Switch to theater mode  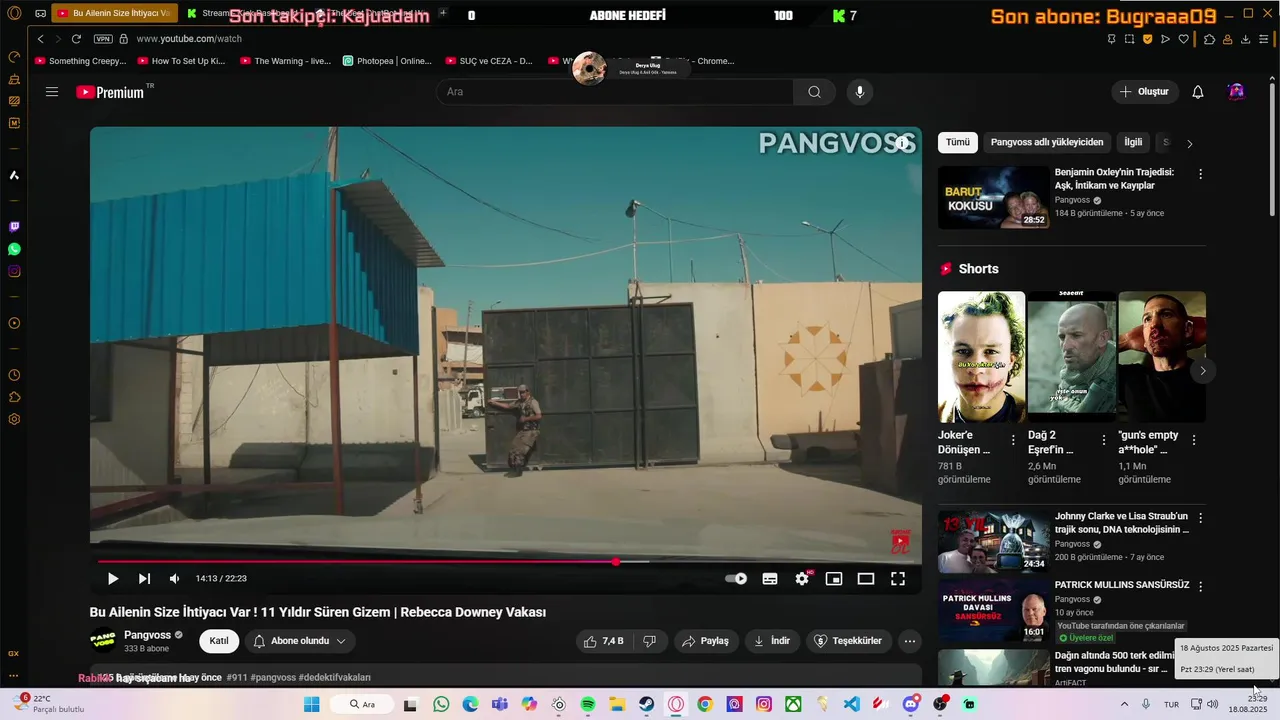pos(866,579)
